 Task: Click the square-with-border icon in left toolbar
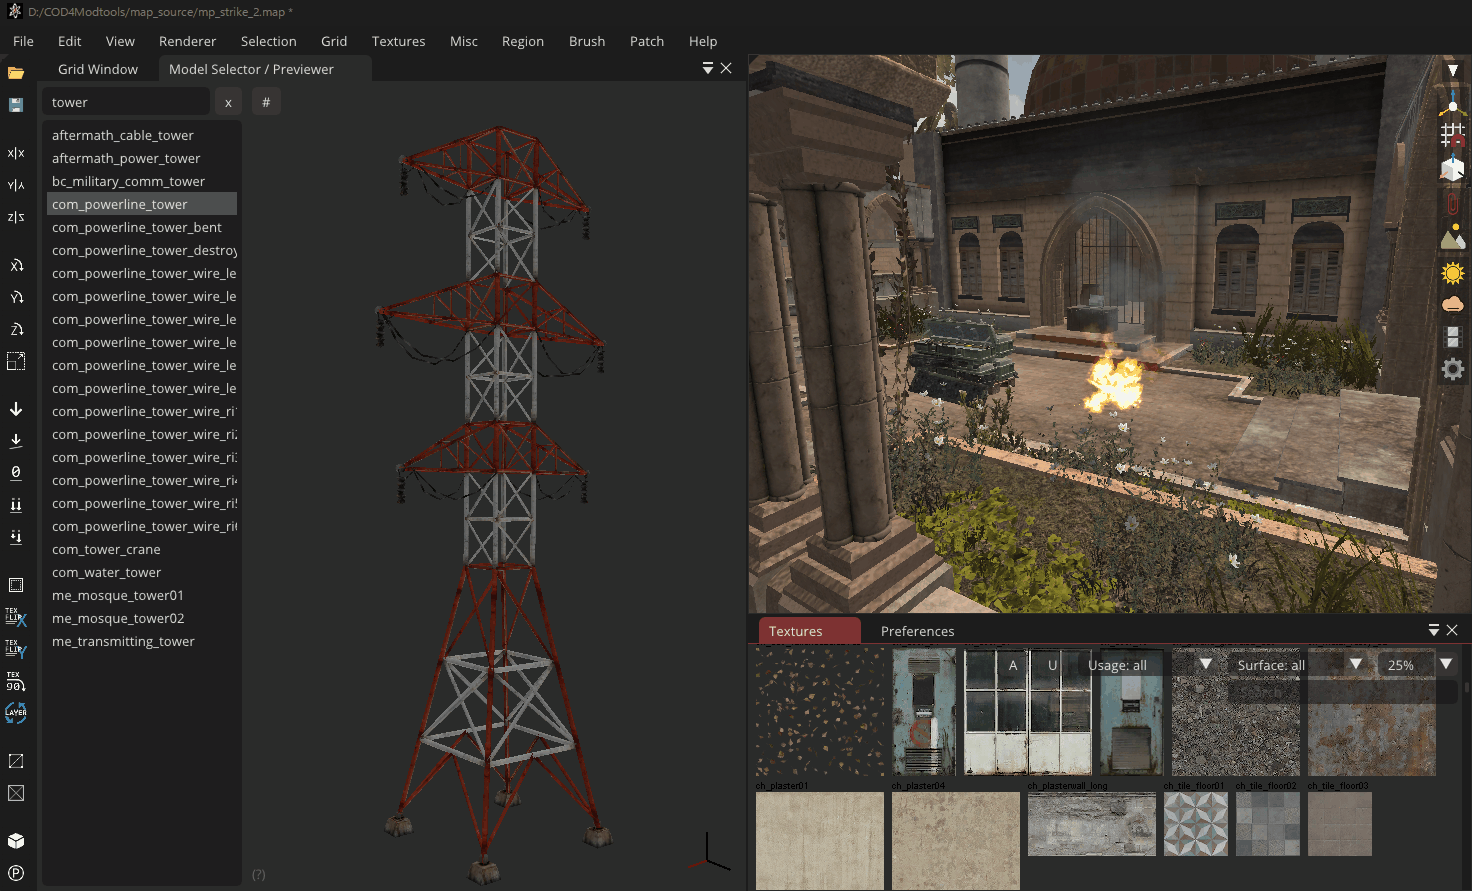pos(16,585)
